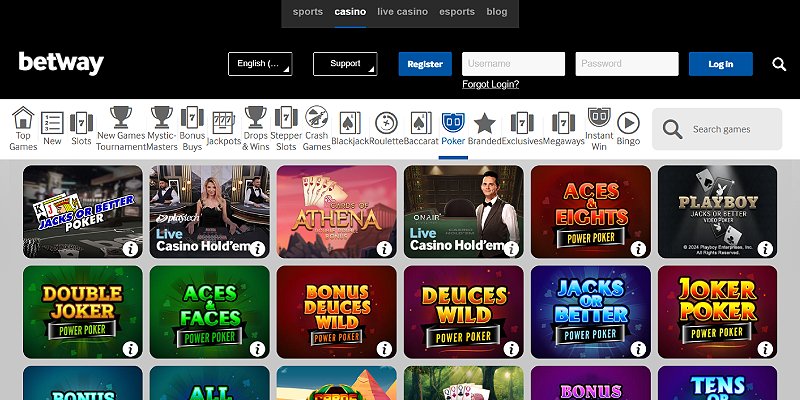Show info for Aces & Eights game
Viewport: 800px width, 400px height.
coord(638,249)
